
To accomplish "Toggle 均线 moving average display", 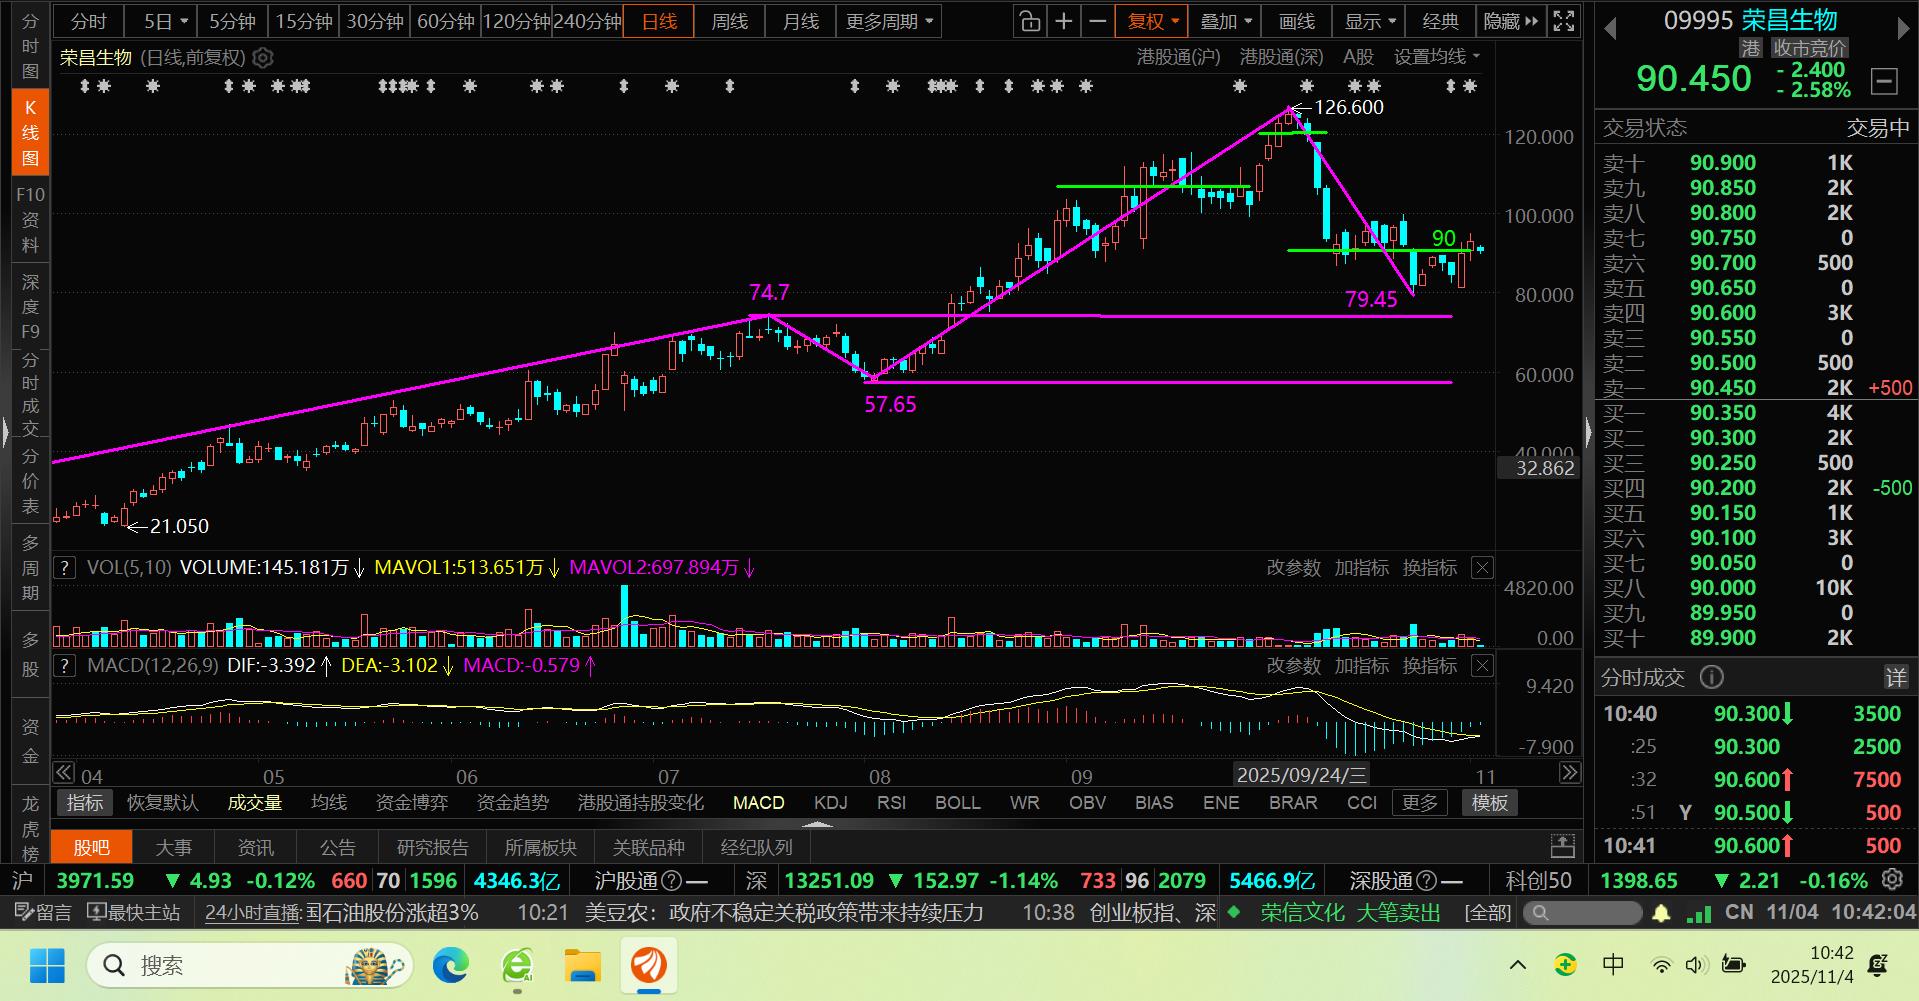I will 329,803.
